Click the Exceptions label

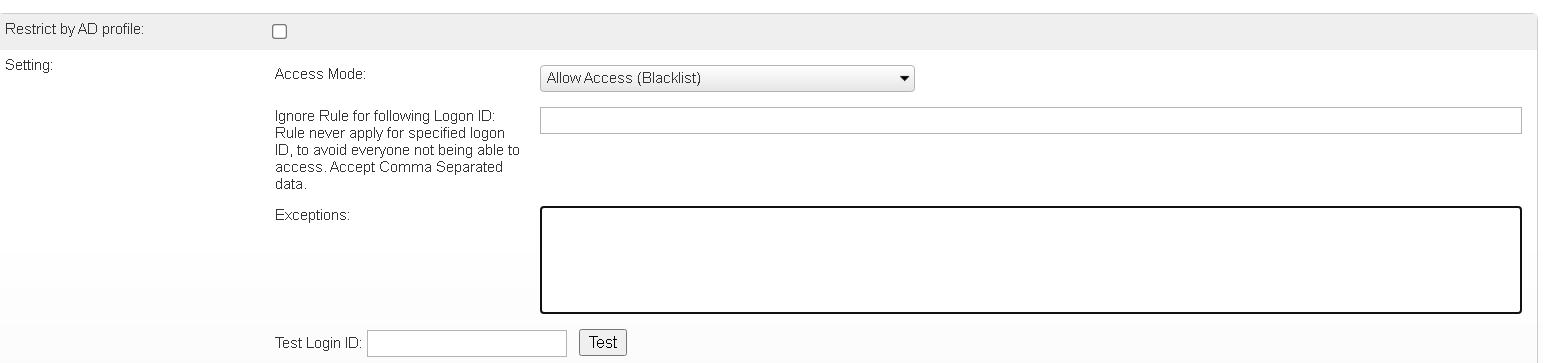[312, 214]
